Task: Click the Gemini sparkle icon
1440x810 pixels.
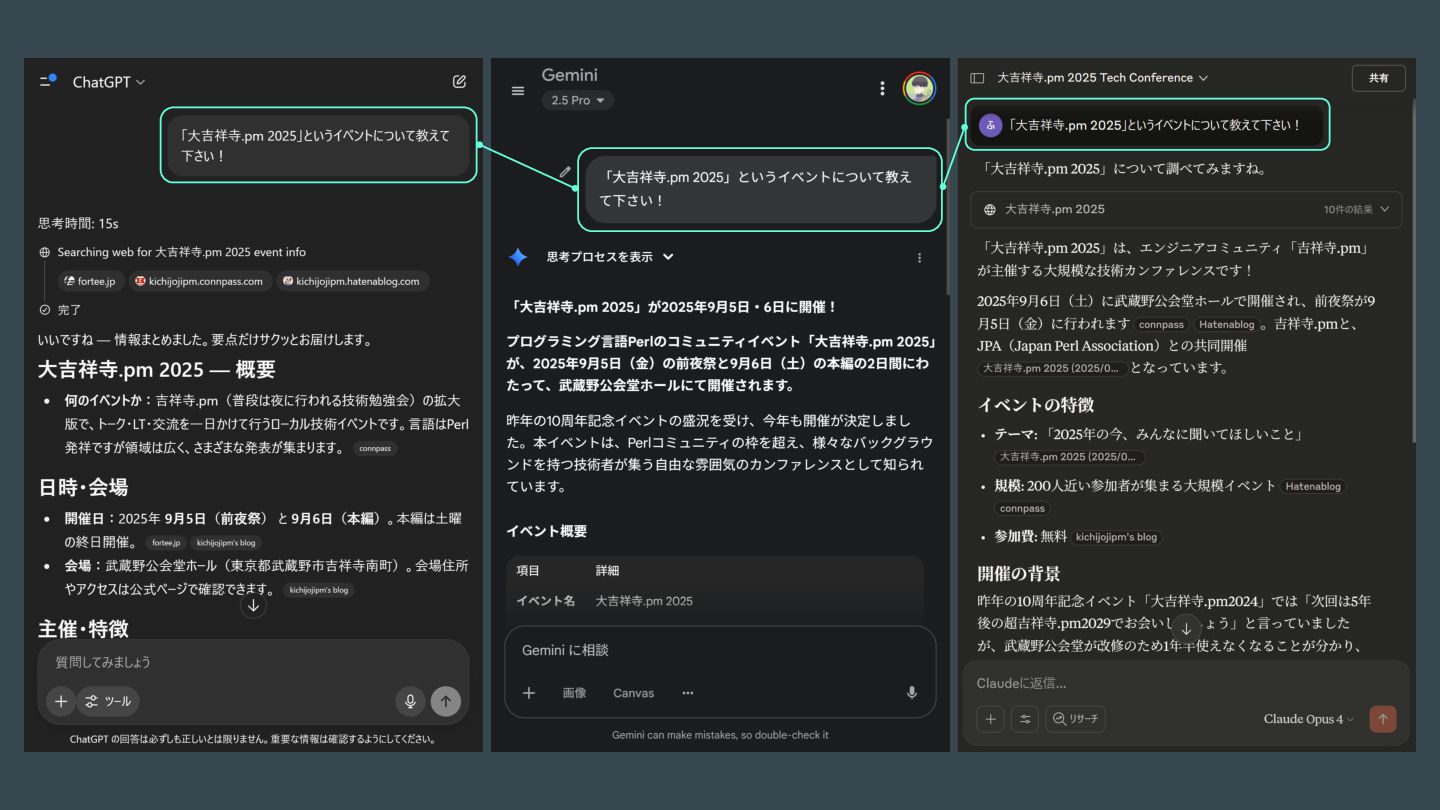Action: click(x=518, y=257)
